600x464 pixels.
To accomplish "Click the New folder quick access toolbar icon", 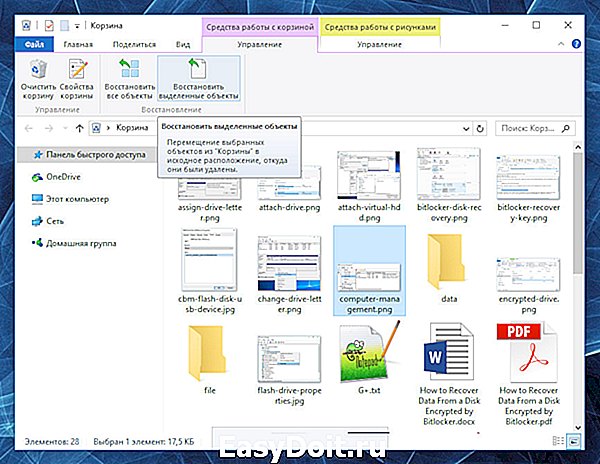I will (65, 26).
